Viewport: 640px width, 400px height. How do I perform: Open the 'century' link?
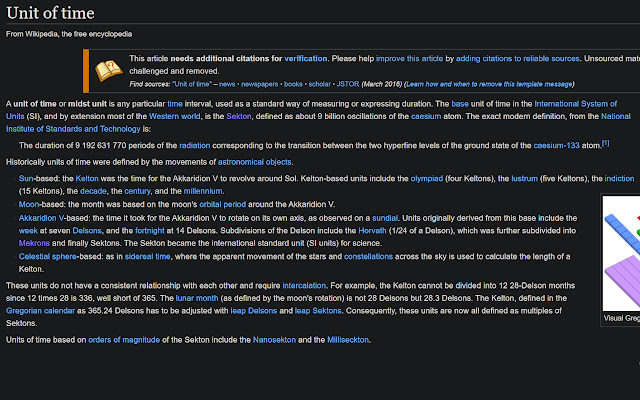[137, 191]
